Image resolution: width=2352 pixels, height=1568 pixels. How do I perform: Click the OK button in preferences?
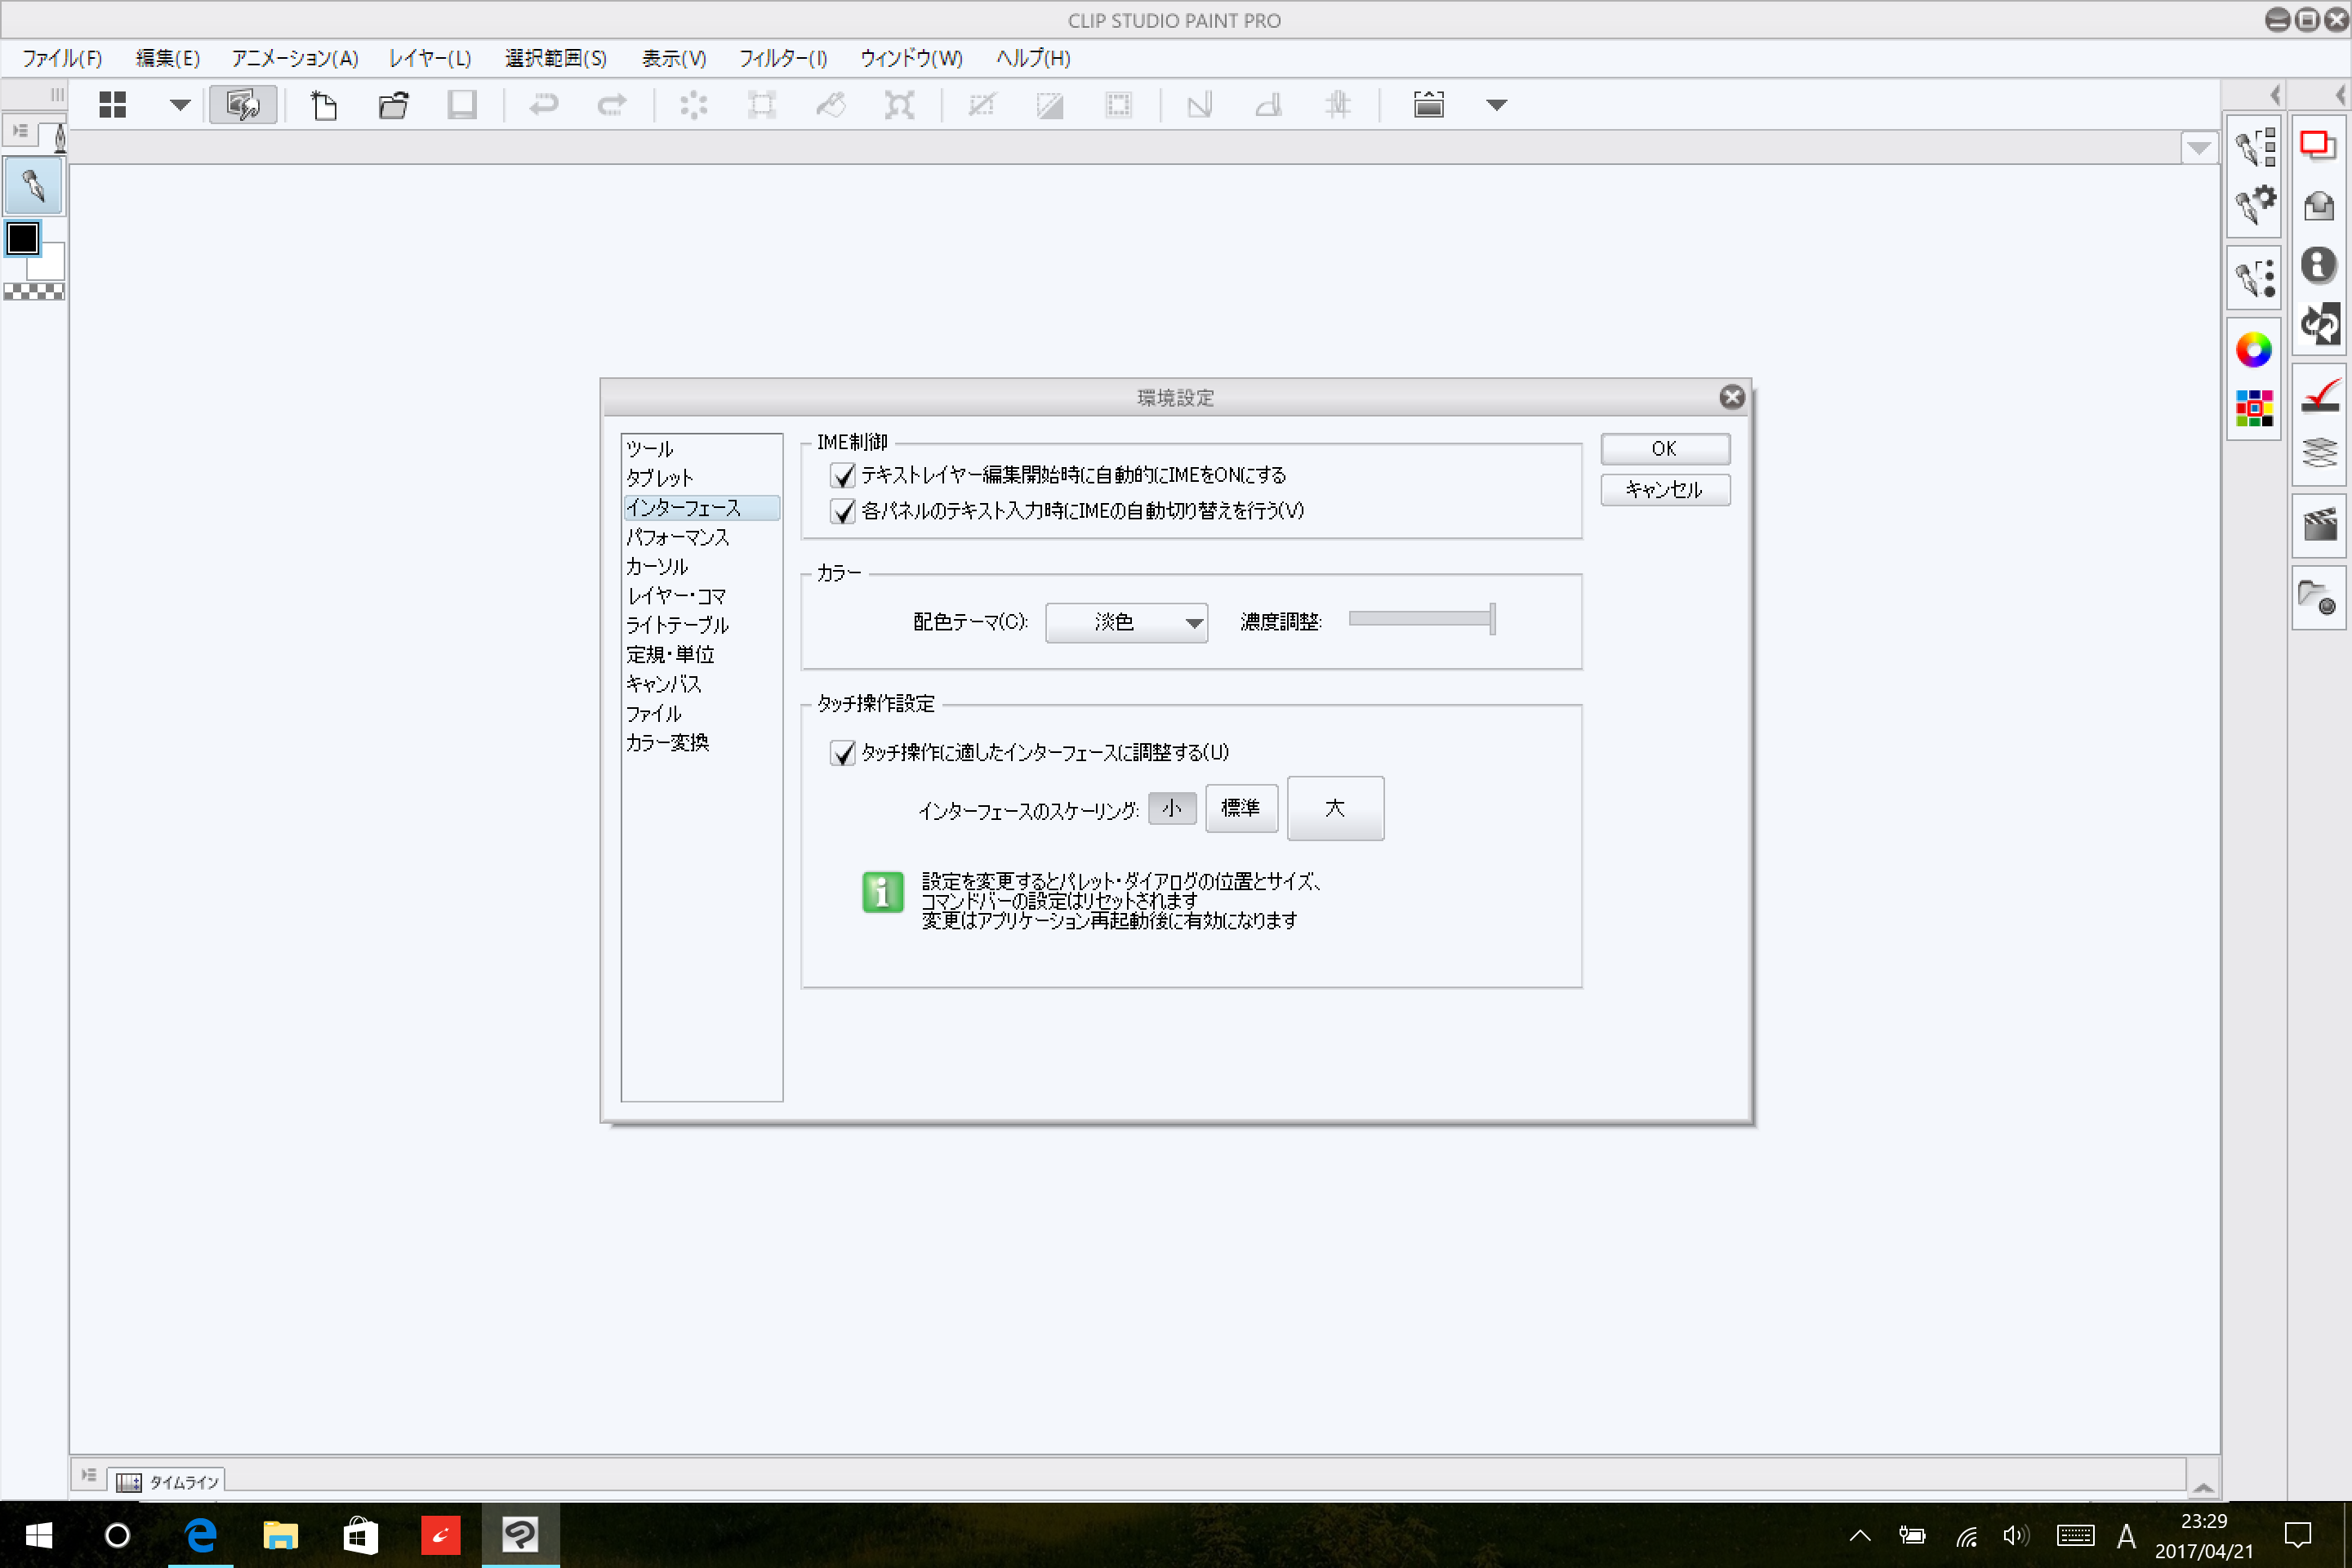[x=1664, y=449]
